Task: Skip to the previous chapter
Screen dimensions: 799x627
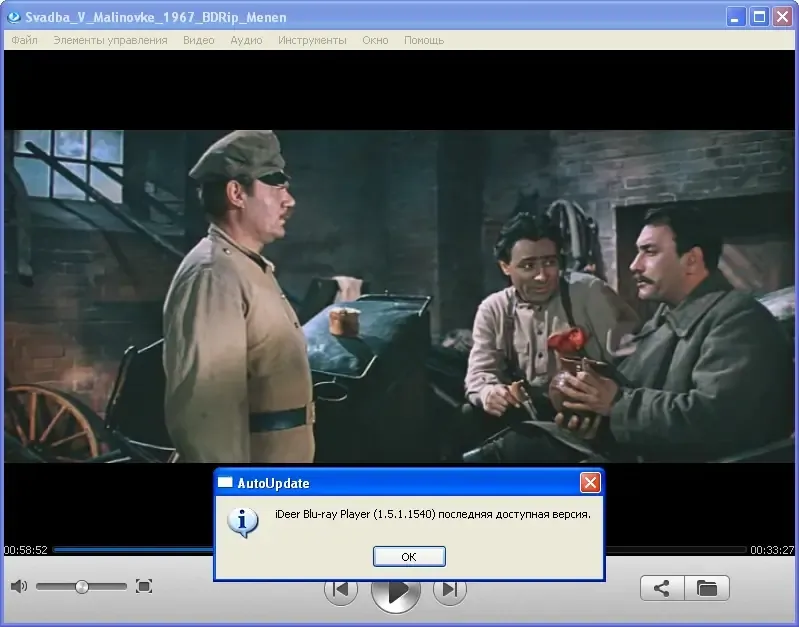Action: (x=340, y=590)
